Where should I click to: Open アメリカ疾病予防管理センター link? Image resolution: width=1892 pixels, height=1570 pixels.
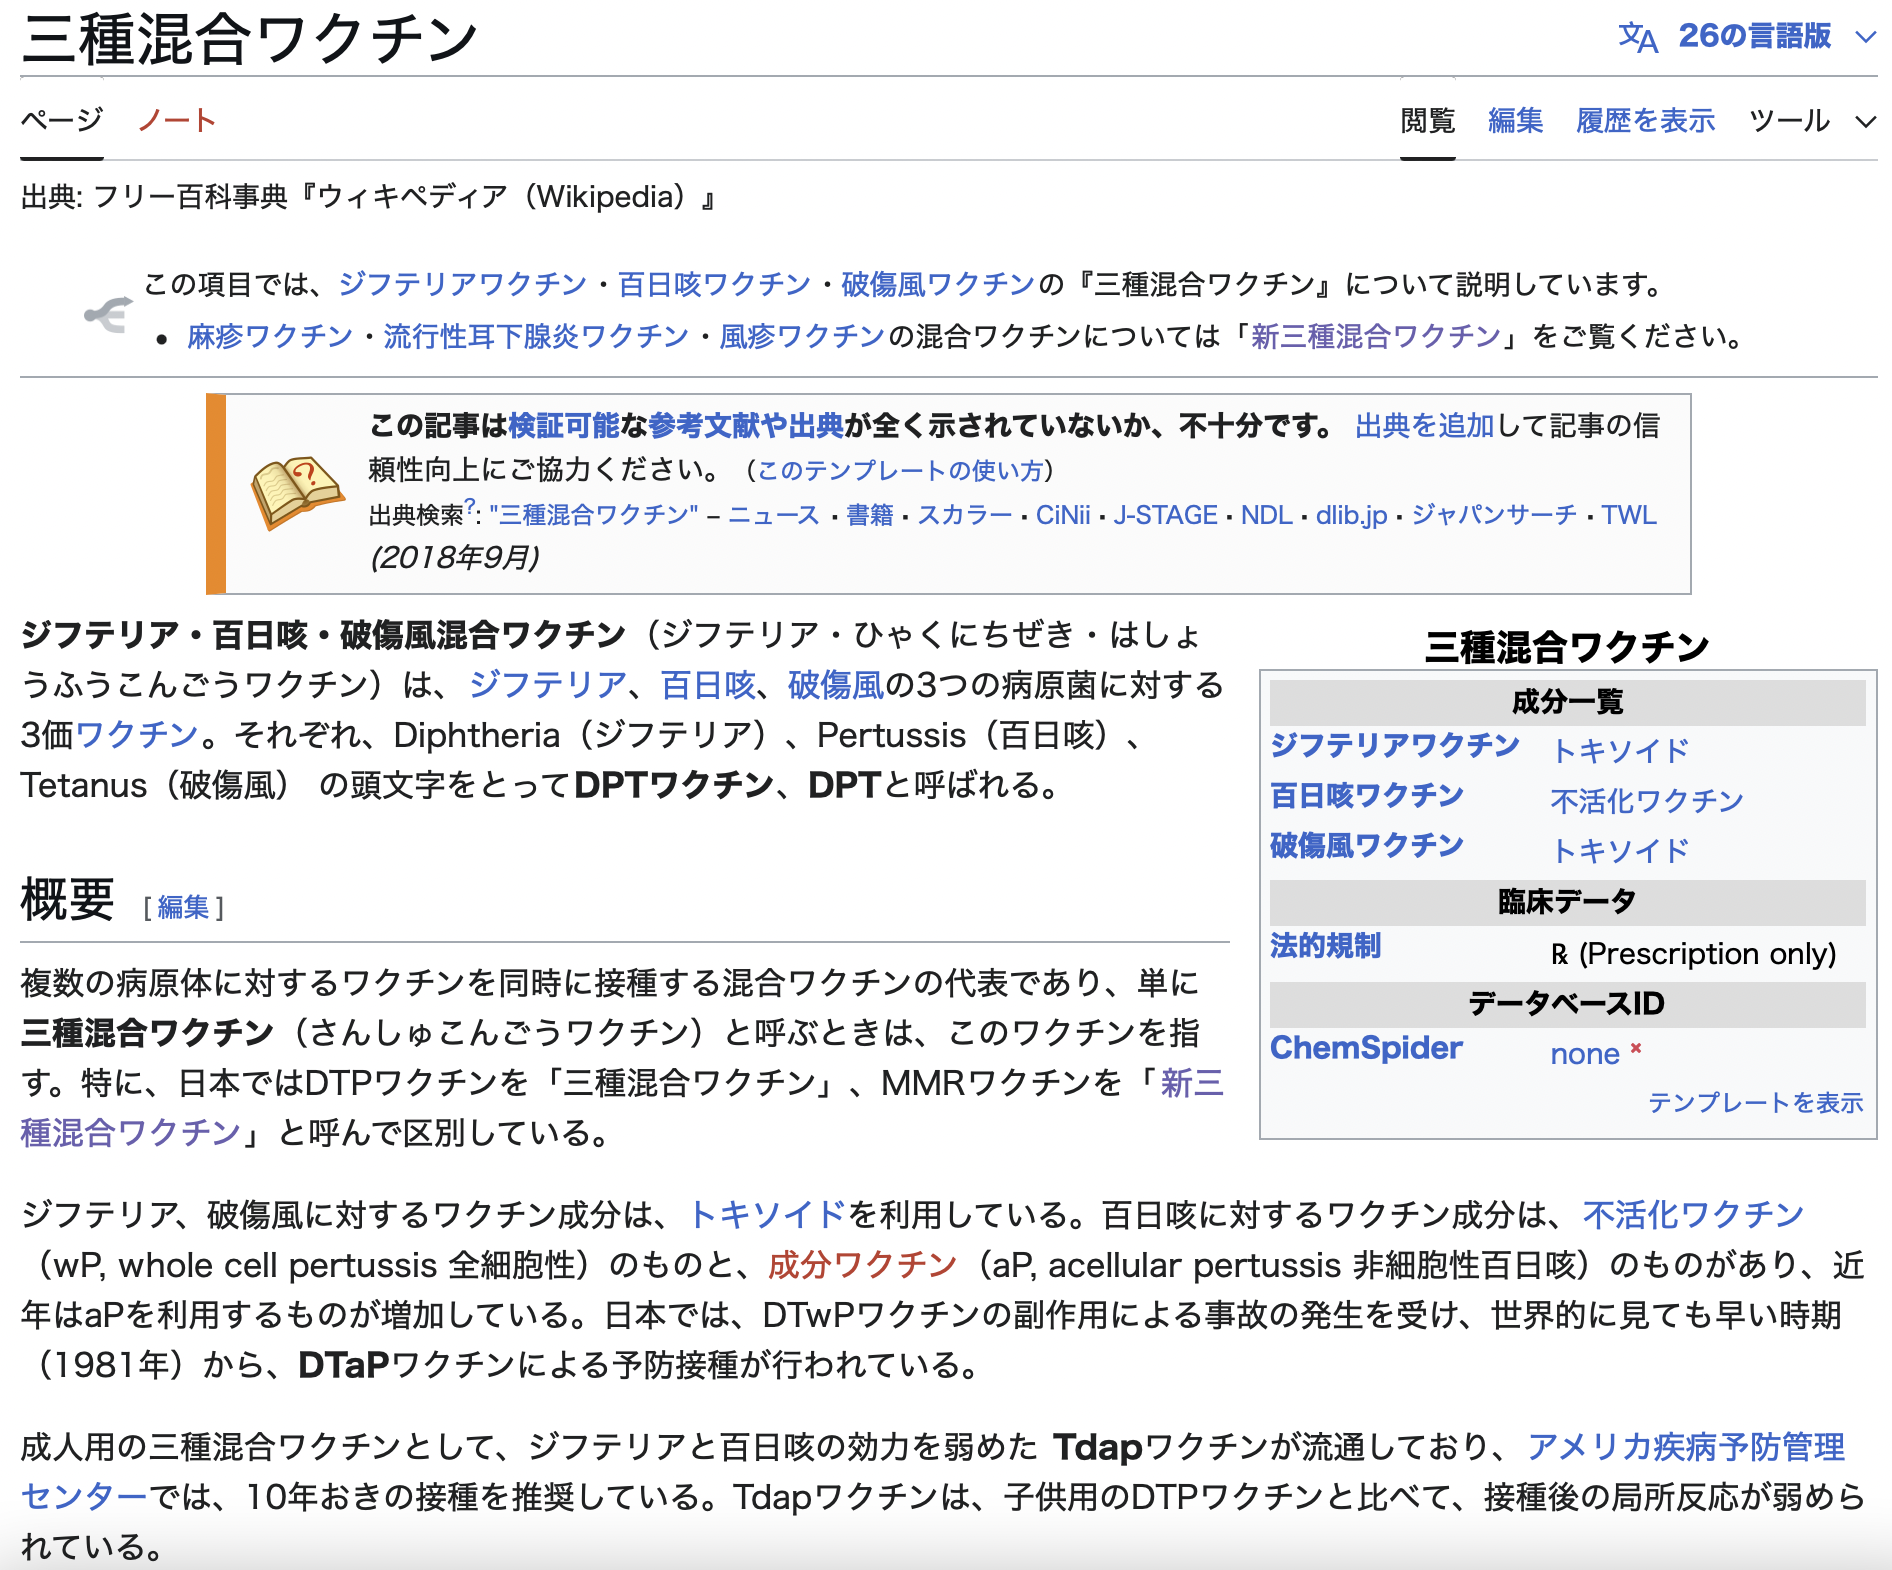point(1685,1447)
